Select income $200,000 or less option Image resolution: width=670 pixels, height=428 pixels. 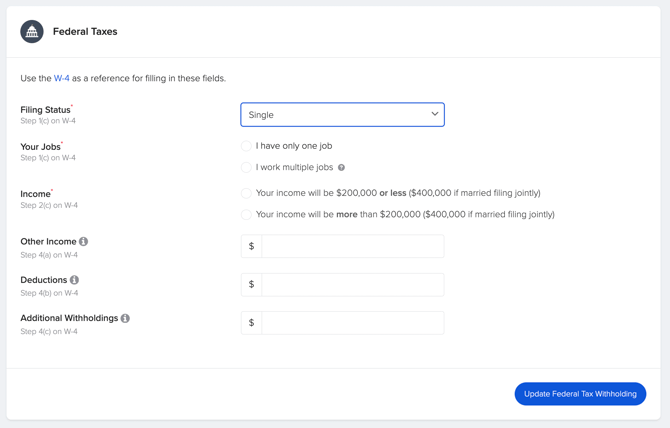tap(246, 193)
